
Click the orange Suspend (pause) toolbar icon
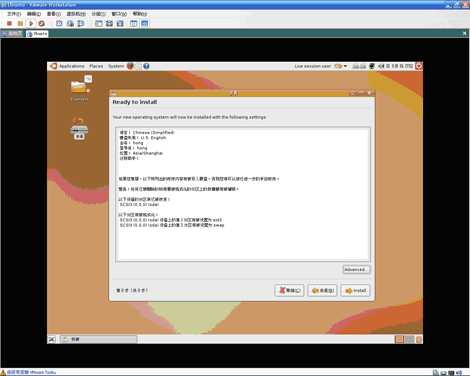tap(20, 23)
